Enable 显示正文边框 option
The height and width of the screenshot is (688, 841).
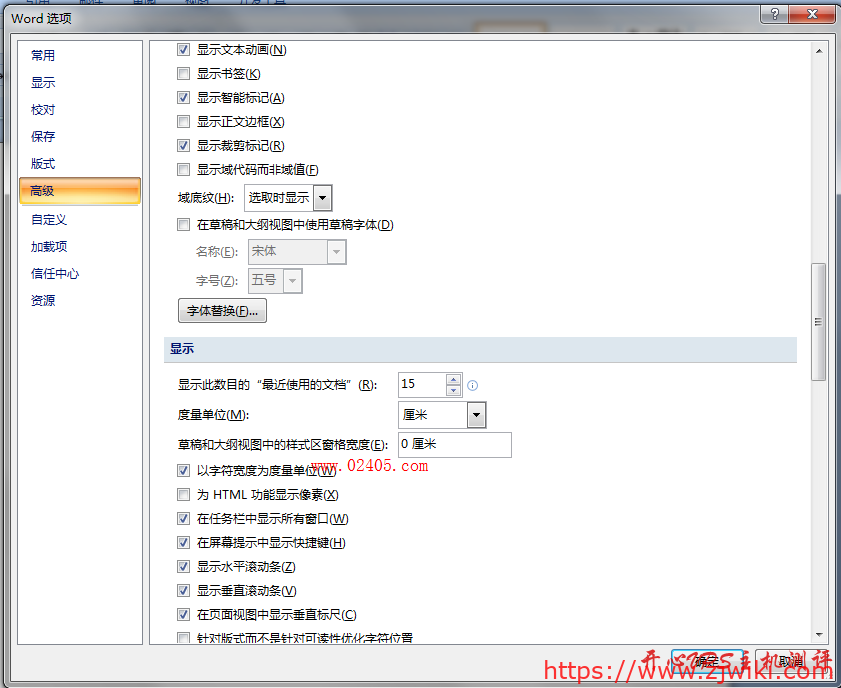[183, 121]
